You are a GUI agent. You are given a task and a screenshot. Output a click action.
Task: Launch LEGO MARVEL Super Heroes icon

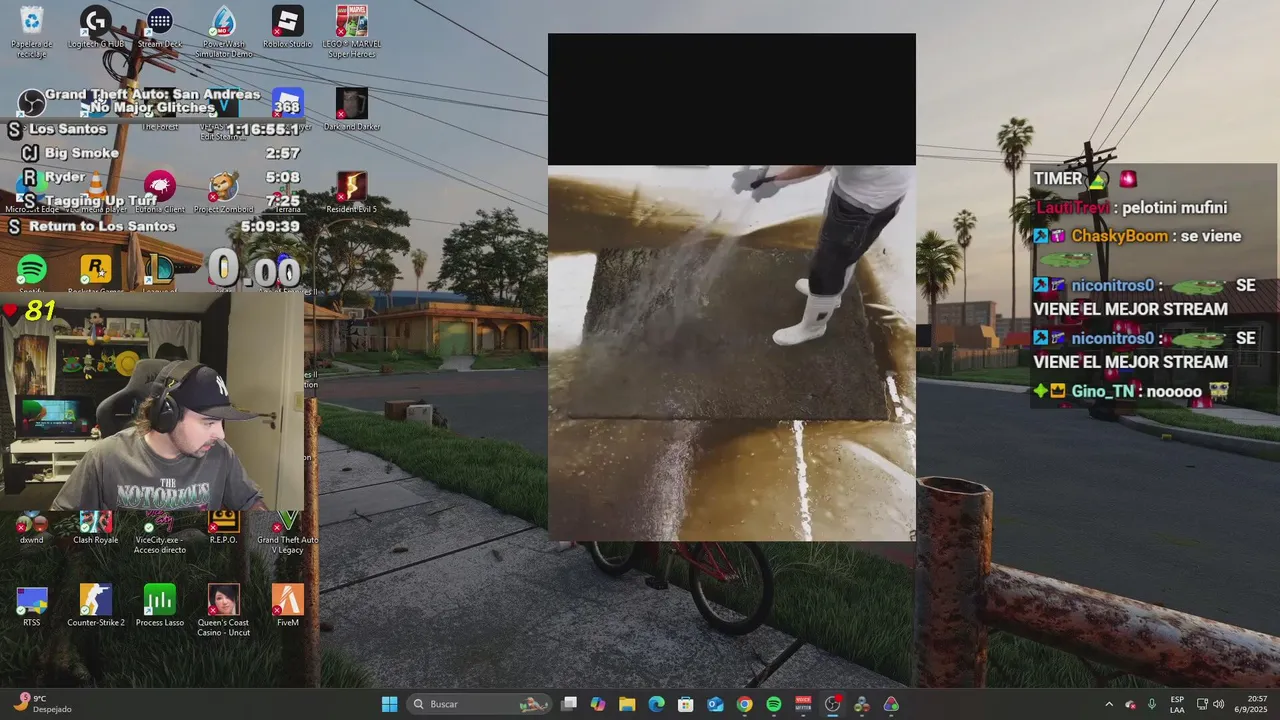coord(351,30)
